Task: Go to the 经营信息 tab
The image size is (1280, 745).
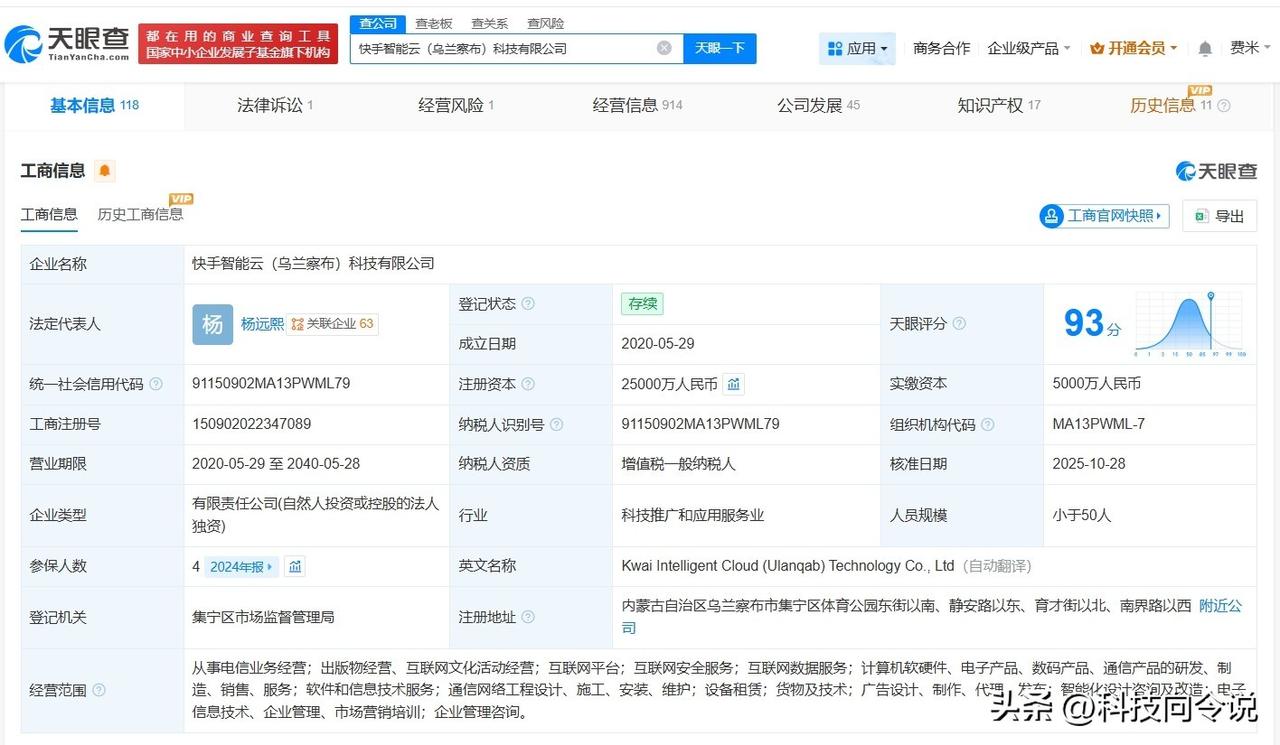Action: coord(637,106)
